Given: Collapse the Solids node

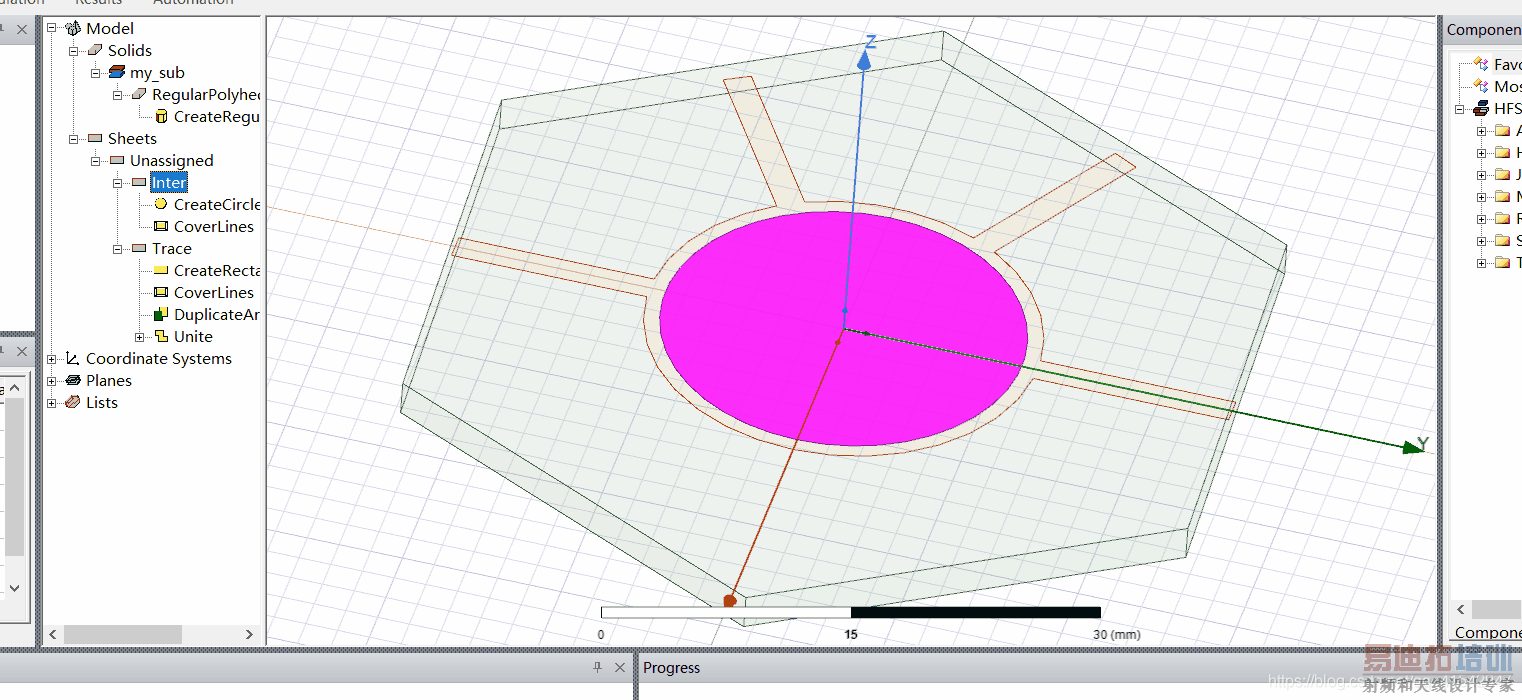Looking at the screenshot, I should click(74, 50).
